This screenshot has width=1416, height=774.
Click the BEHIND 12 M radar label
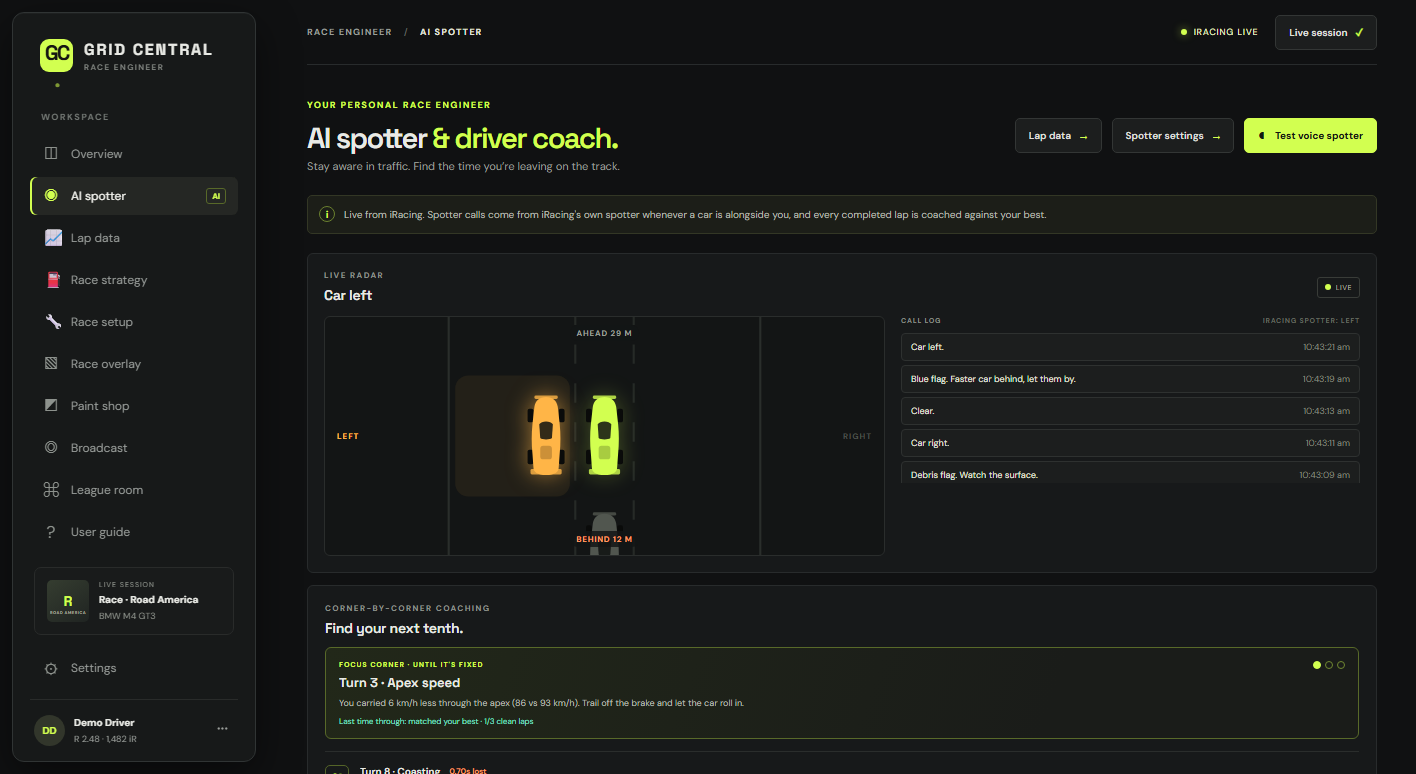[604, 539]
